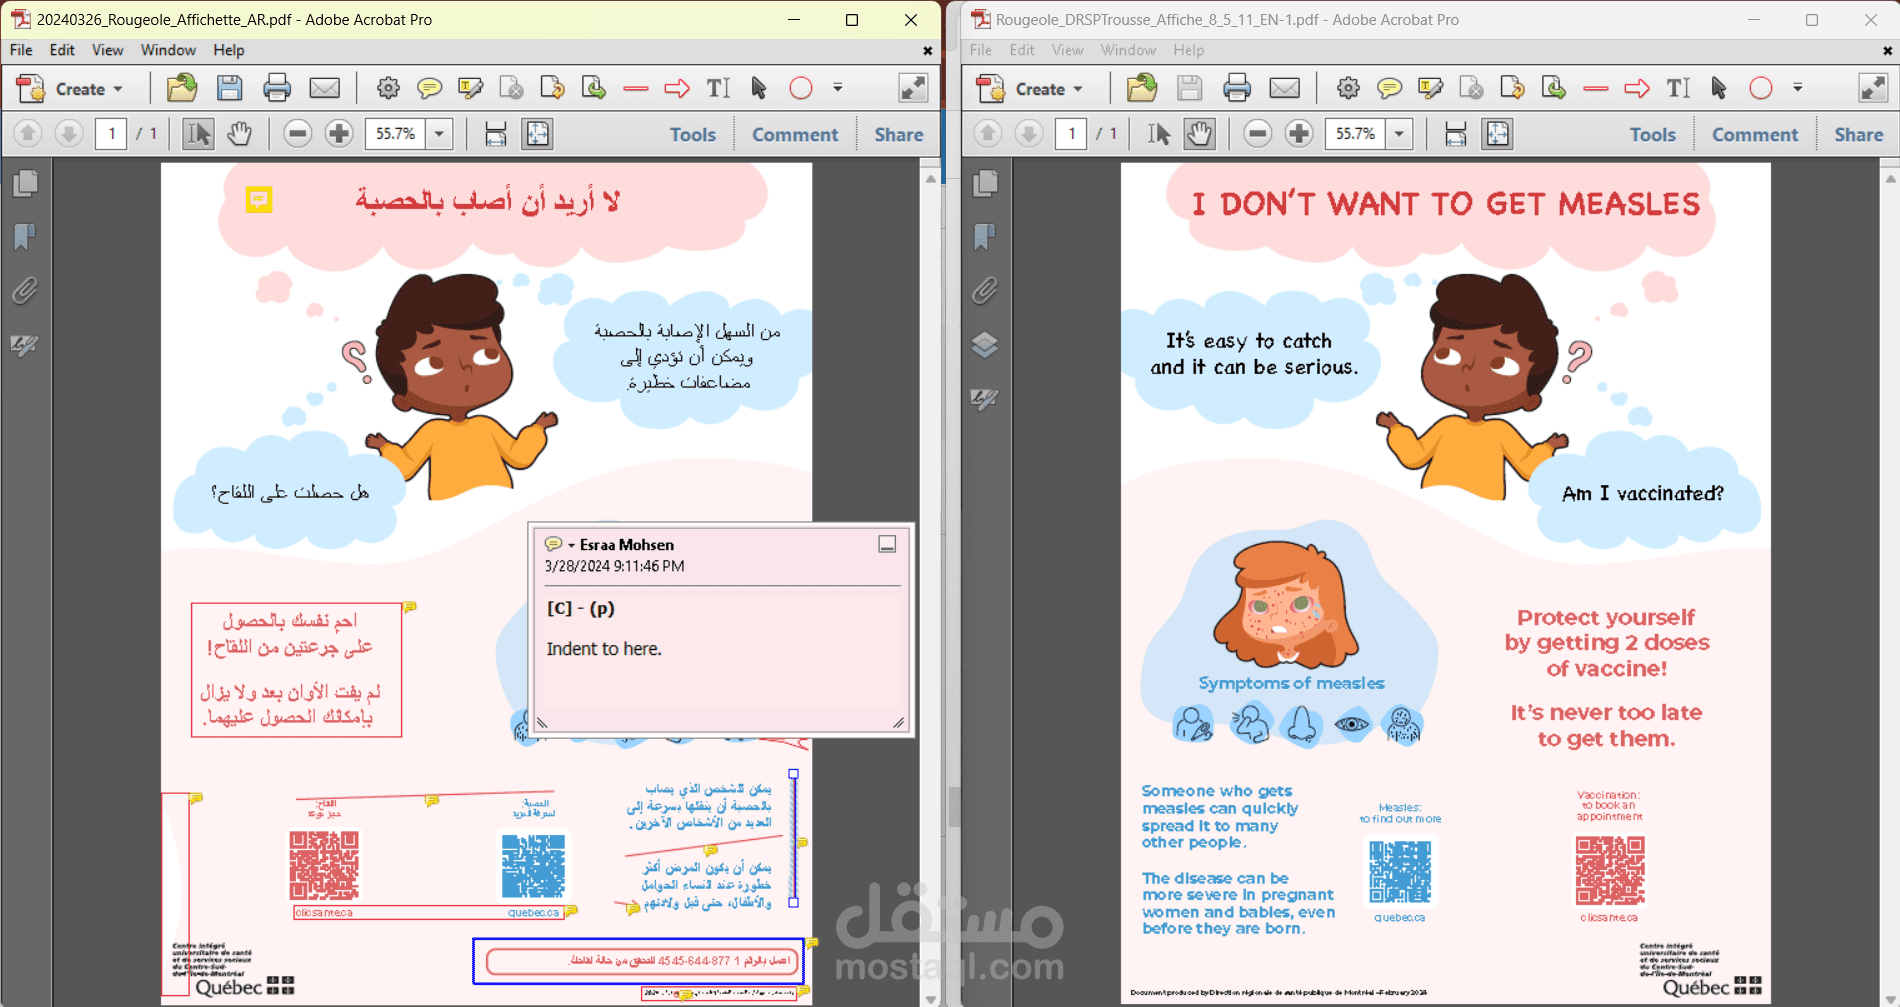This screenshot has width=1900, height=1007.
Task: Open Share pane in left window
Action: coord(899,134)
